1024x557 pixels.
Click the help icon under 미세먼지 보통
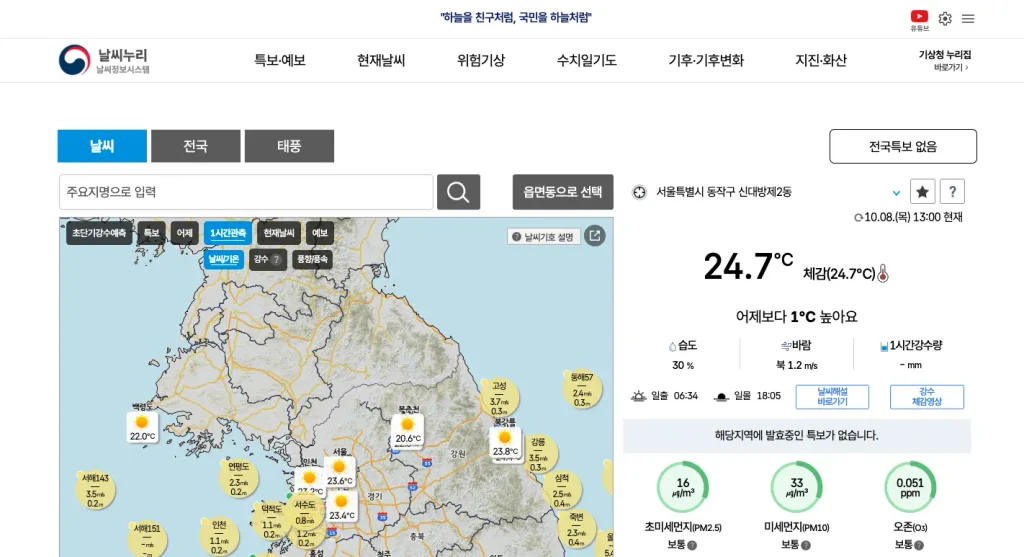805,545
